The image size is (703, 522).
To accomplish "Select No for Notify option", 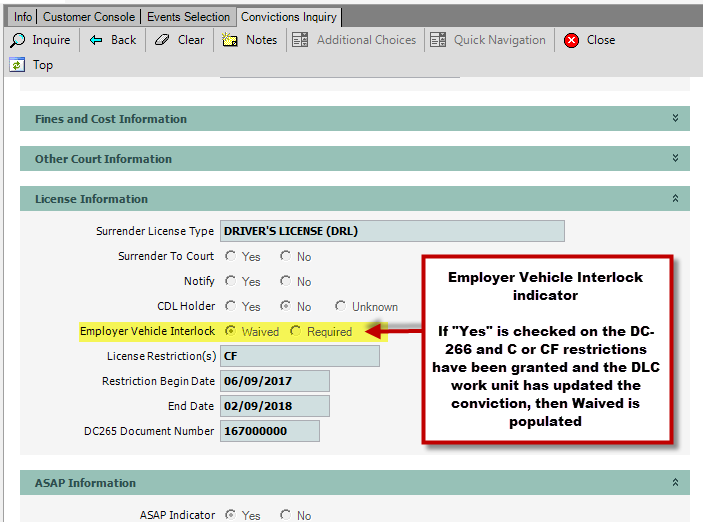I will pos(285,282).
